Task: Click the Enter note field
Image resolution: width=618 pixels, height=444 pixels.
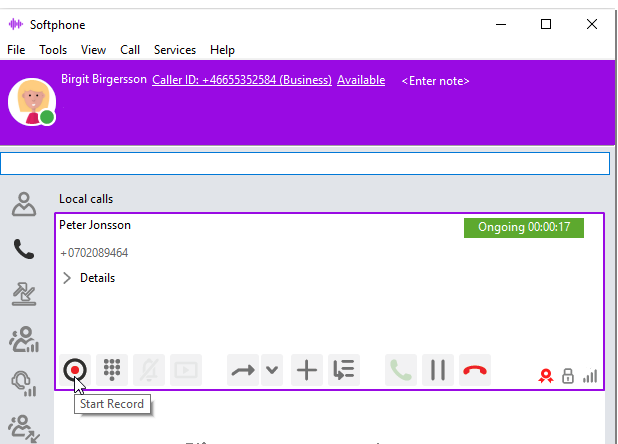Action: 435,81
